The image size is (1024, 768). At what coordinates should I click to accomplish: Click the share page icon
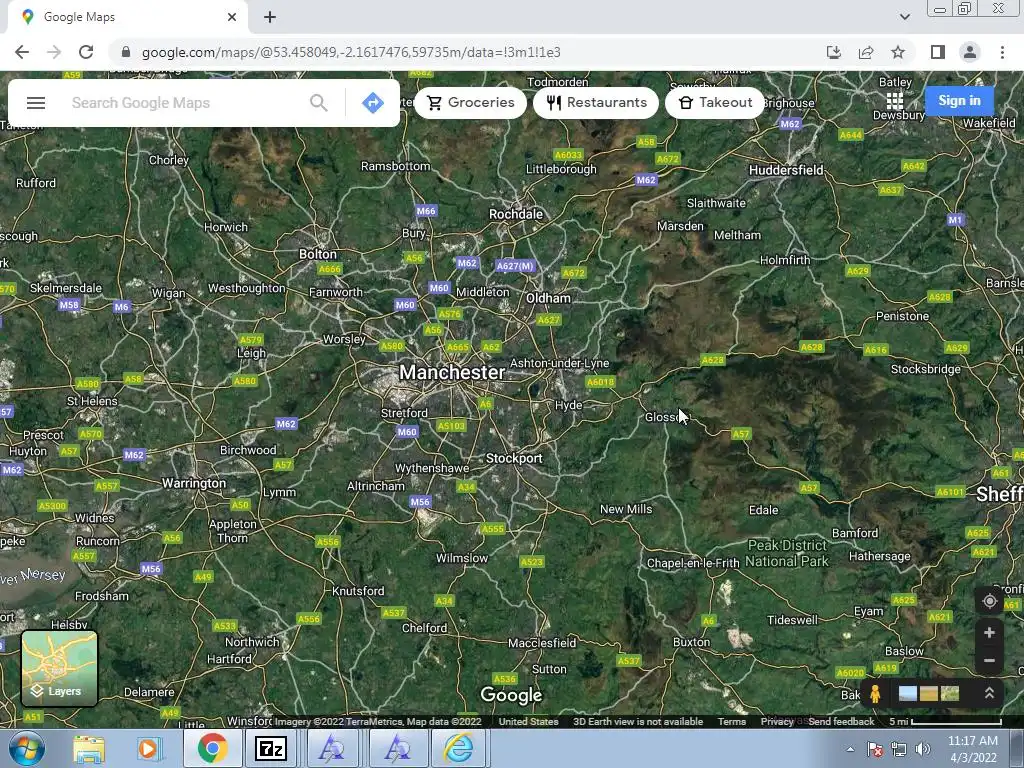tap(866, 52)
